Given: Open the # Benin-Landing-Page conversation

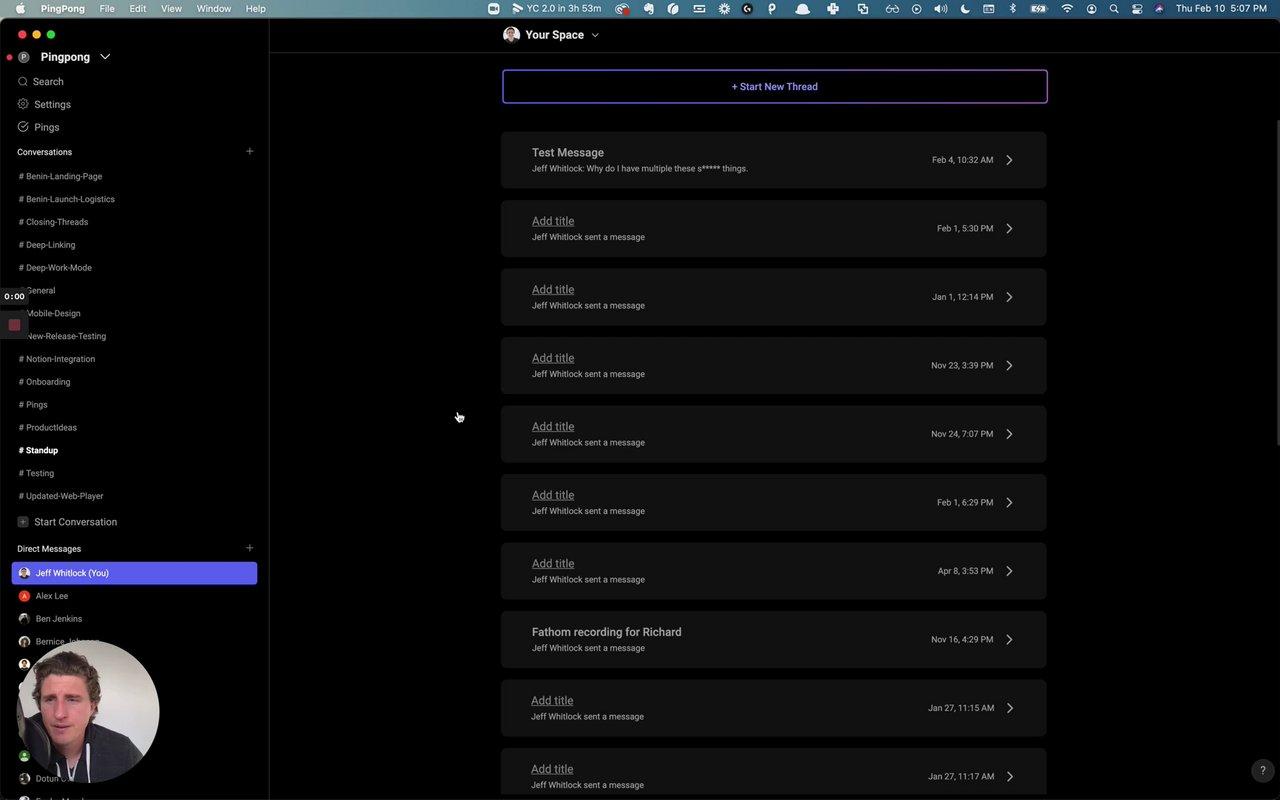Looking at the screenshot, I should [x=61, y=176].
